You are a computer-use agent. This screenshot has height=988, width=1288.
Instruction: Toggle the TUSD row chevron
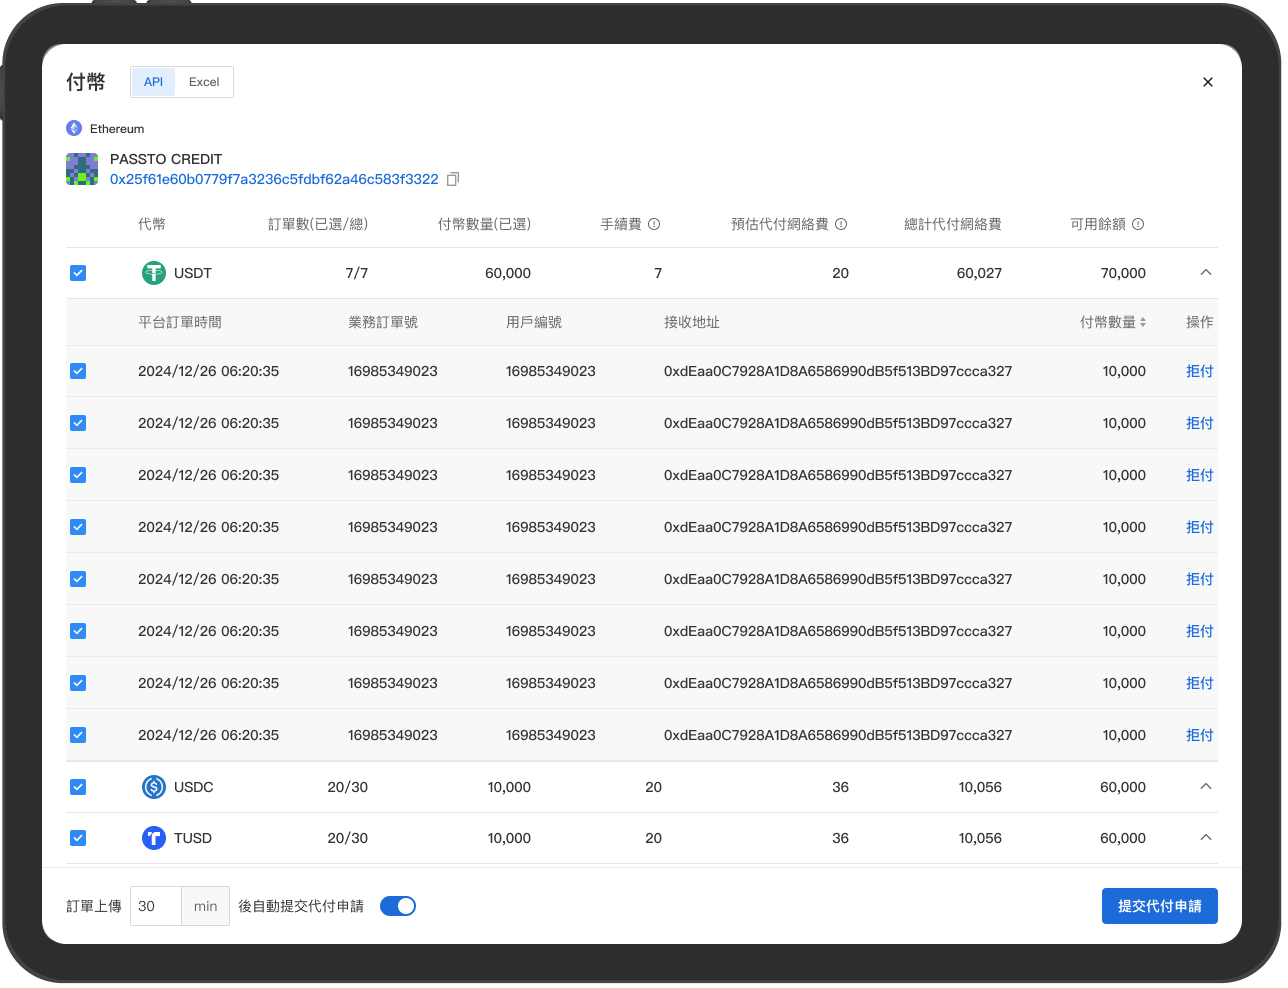point(1206,837)
